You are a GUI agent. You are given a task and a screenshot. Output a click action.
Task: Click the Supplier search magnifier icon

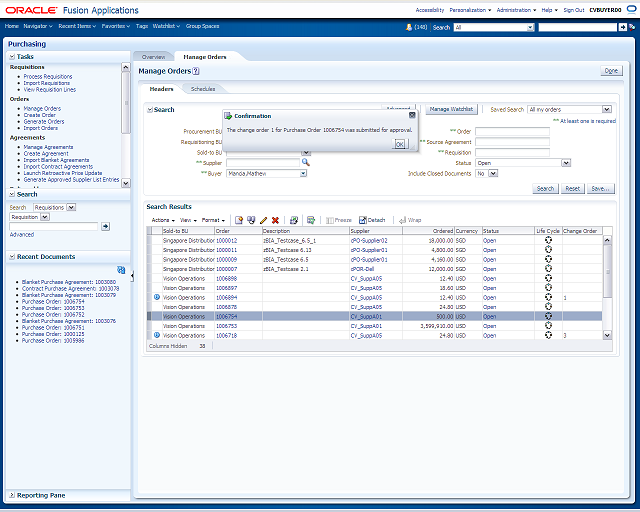pyautogui.click(x=305, y=163)
